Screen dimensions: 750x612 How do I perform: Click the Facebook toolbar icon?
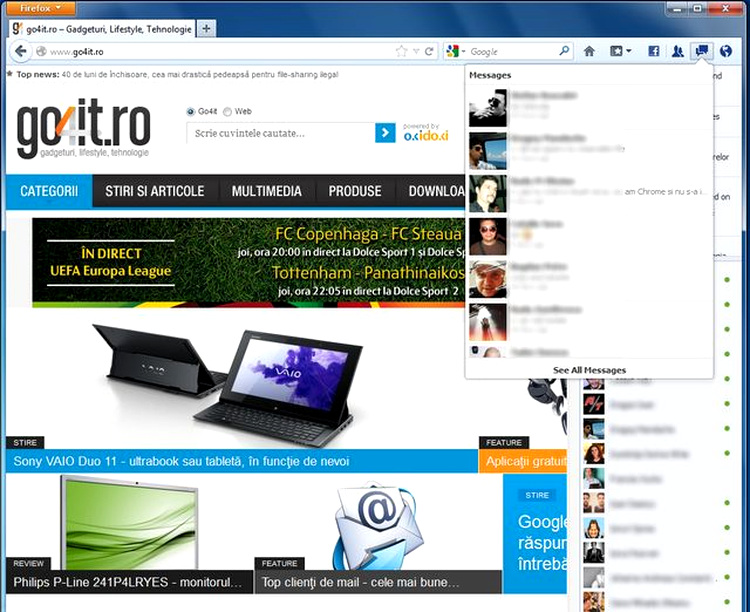click(x=654, y=51)
